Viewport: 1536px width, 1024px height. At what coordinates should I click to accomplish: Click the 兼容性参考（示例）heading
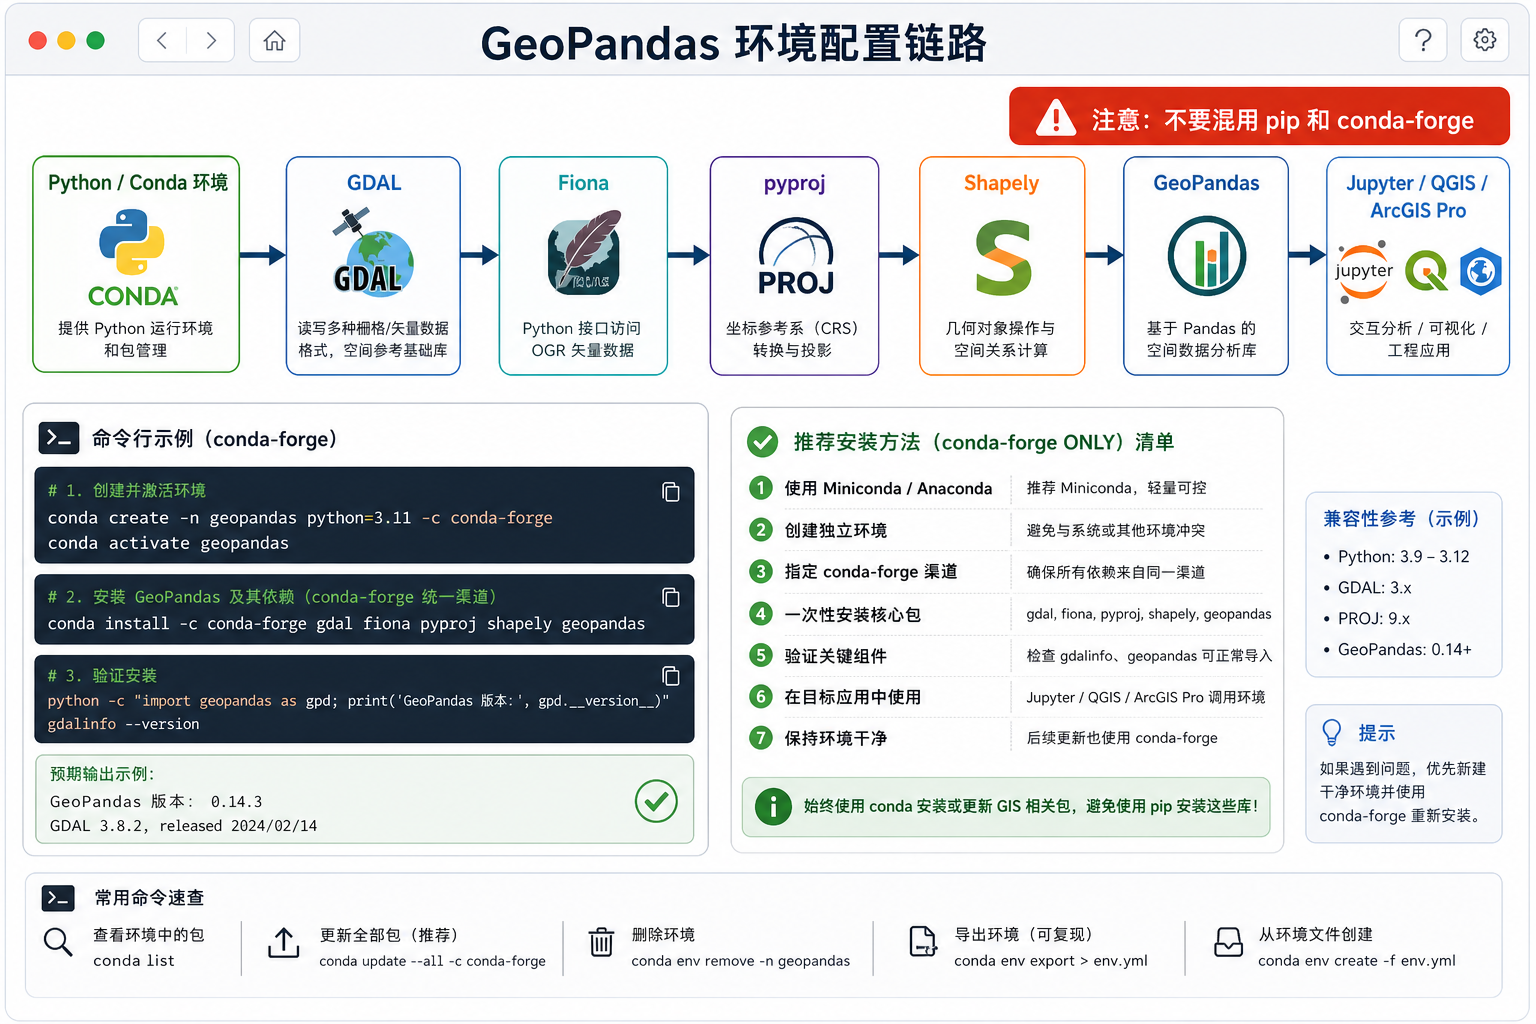pos(1401,519)
